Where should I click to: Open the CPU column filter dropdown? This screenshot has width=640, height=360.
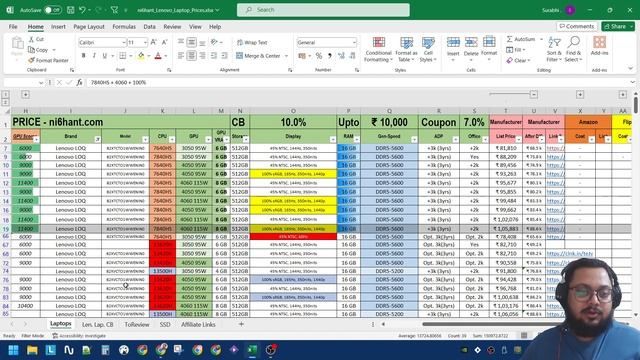pyautogui.click(x=172, y=140)
